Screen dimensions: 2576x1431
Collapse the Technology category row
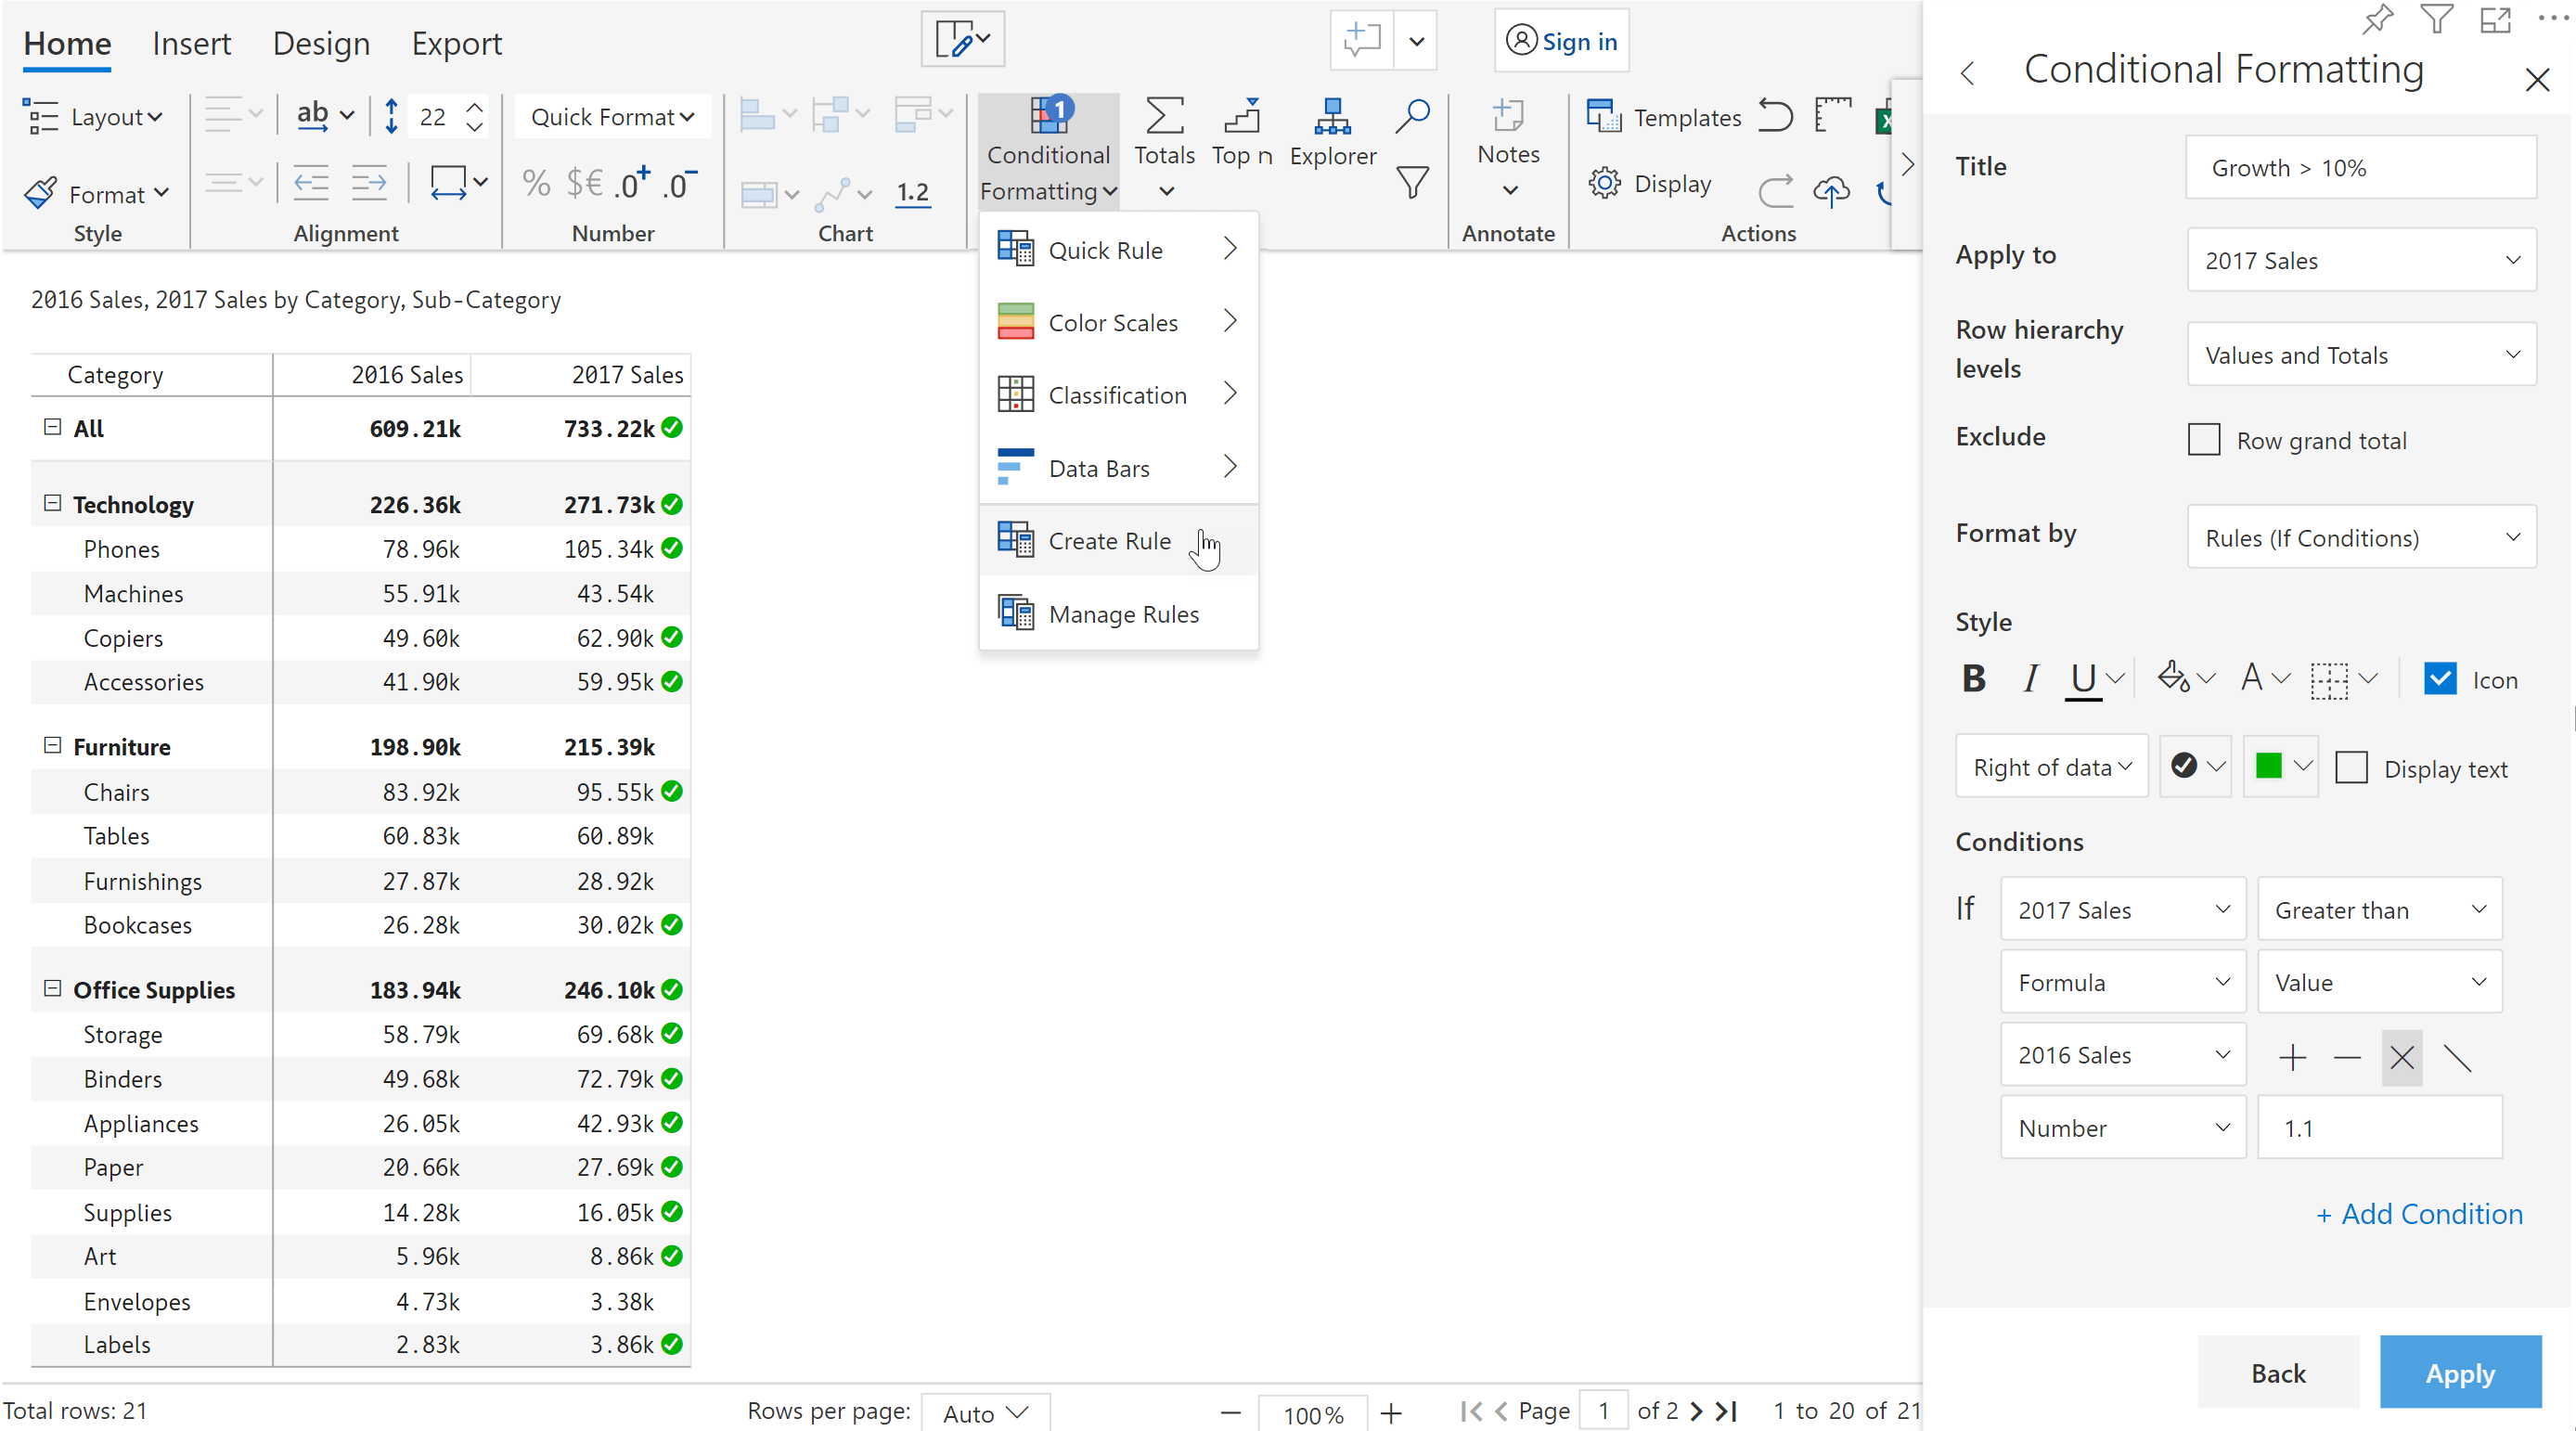tap(52, 503)
